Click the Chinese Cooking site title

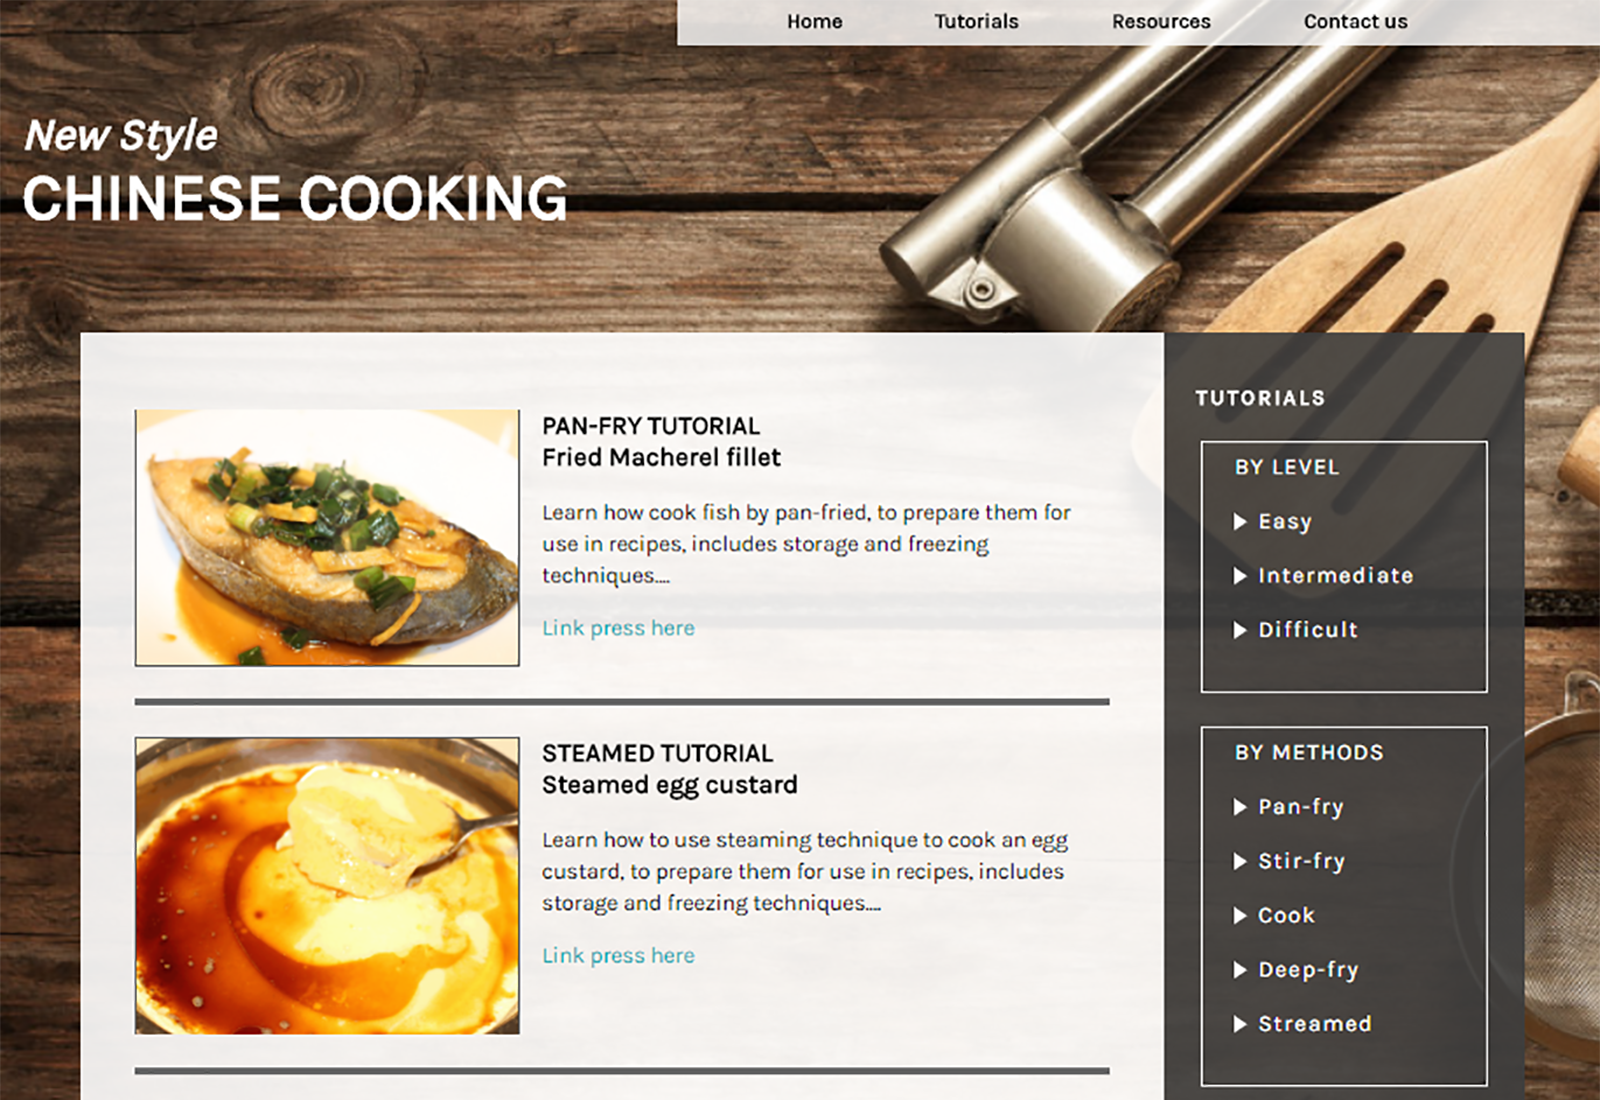(x=295, y=197)
